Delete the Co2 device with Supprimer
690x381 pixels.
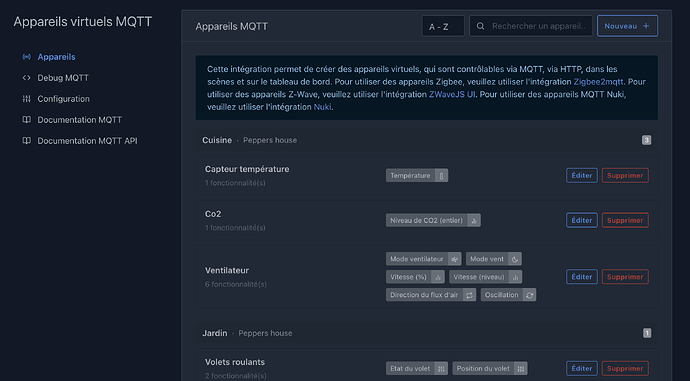[625, 220]
